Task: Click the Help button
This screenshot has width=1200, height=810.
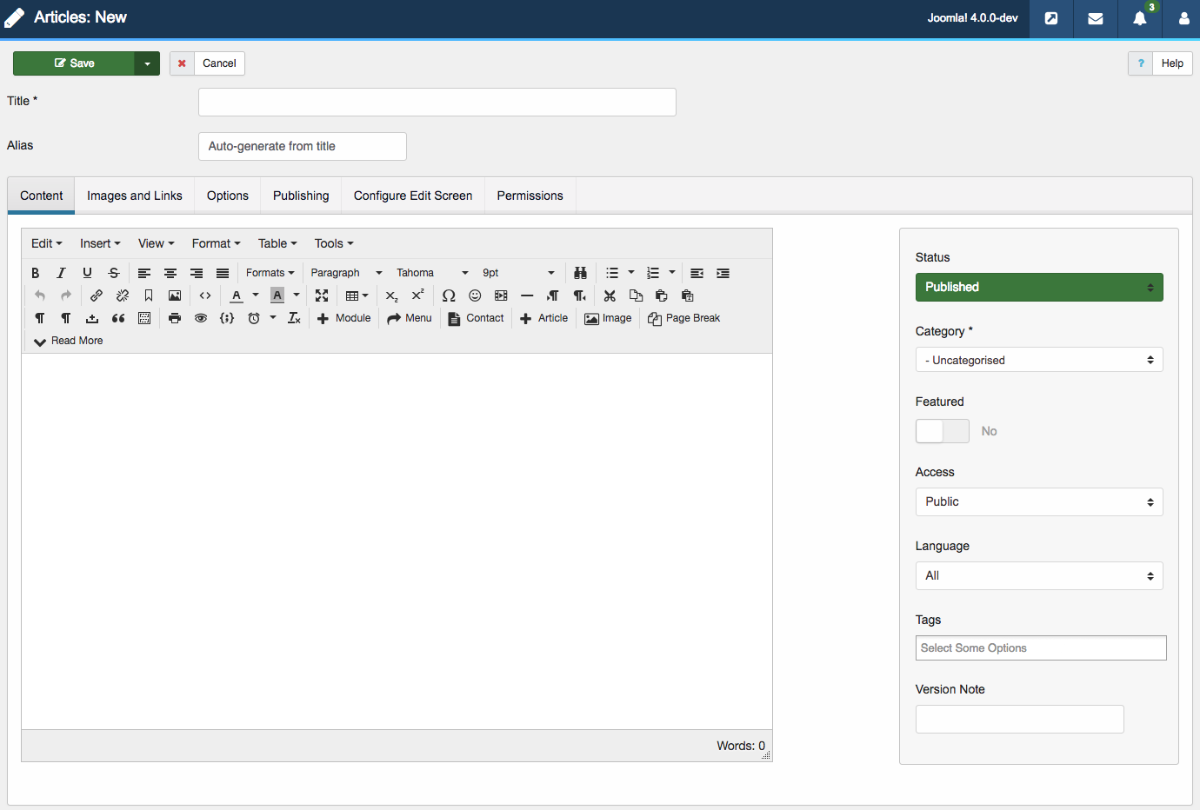Action: coord(1171,63)
